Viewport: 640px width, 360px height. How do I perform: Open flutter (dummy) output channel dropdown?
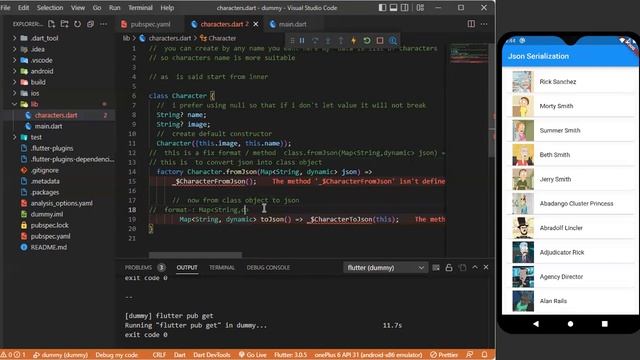pos(386,268)
